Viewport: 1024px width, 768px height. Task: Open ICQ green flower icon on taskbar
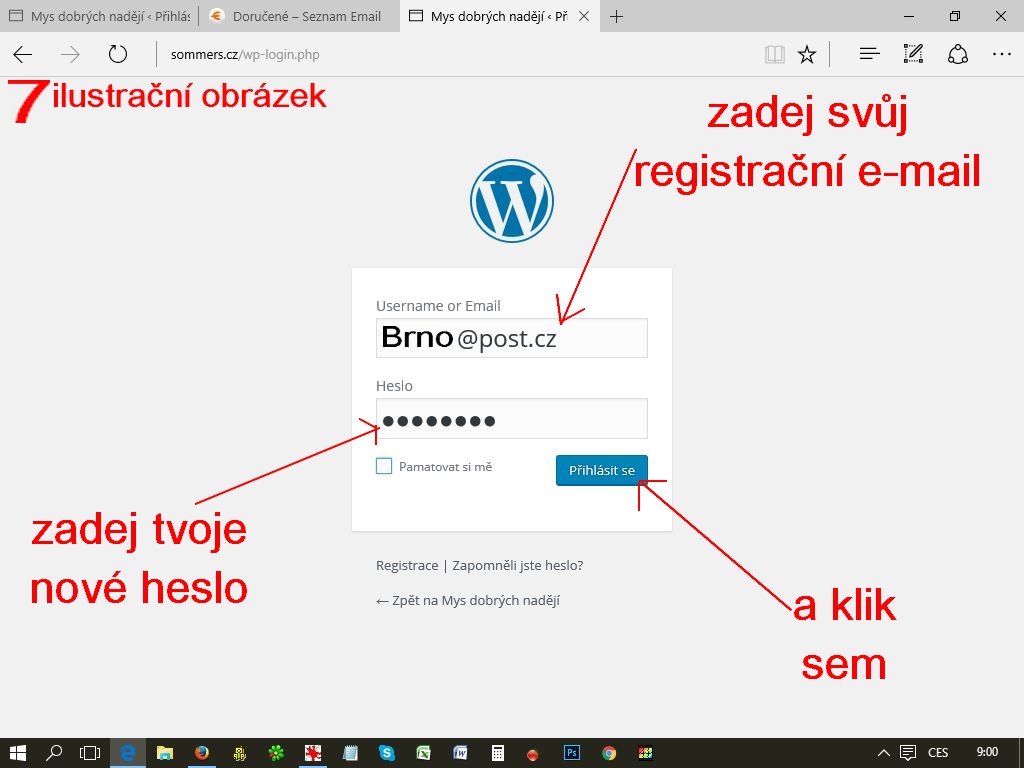pyautogui.click(x=276, y=753)
